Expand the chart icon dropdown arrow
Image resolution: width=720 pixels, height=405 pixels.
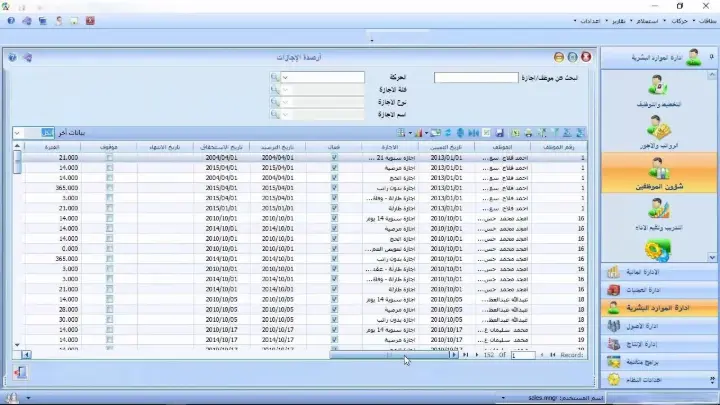click(427, 133)
